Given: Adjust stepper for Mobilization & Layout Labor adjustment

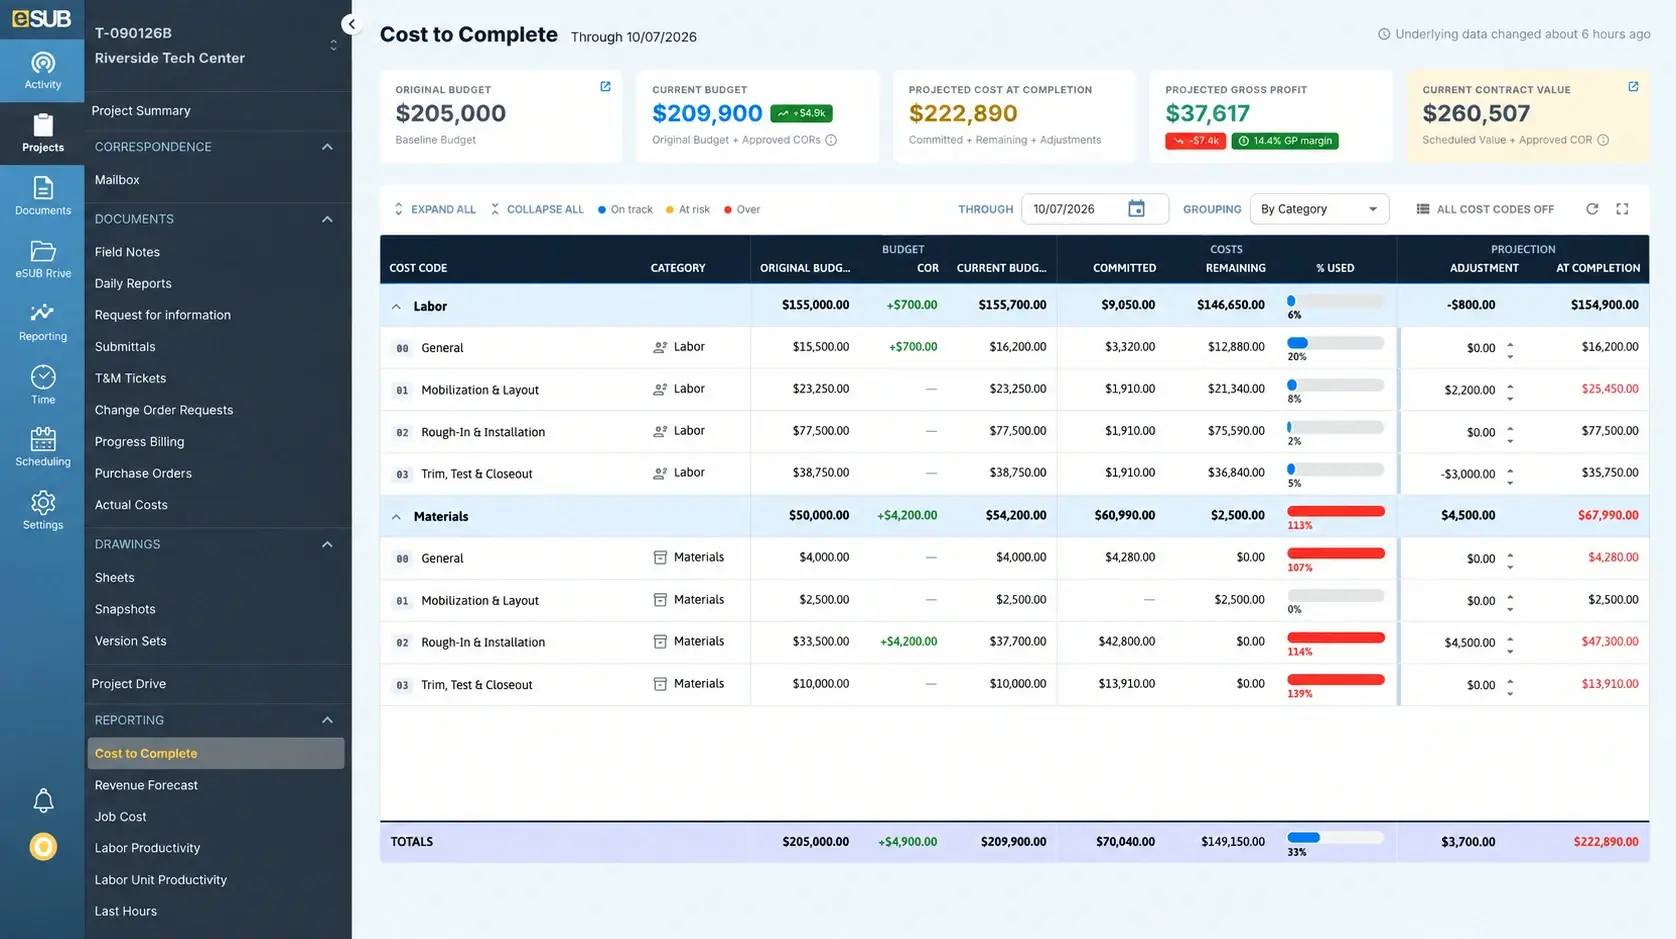Looking at the screenshot, I should pyautogui.click(x=1510, y=390).
